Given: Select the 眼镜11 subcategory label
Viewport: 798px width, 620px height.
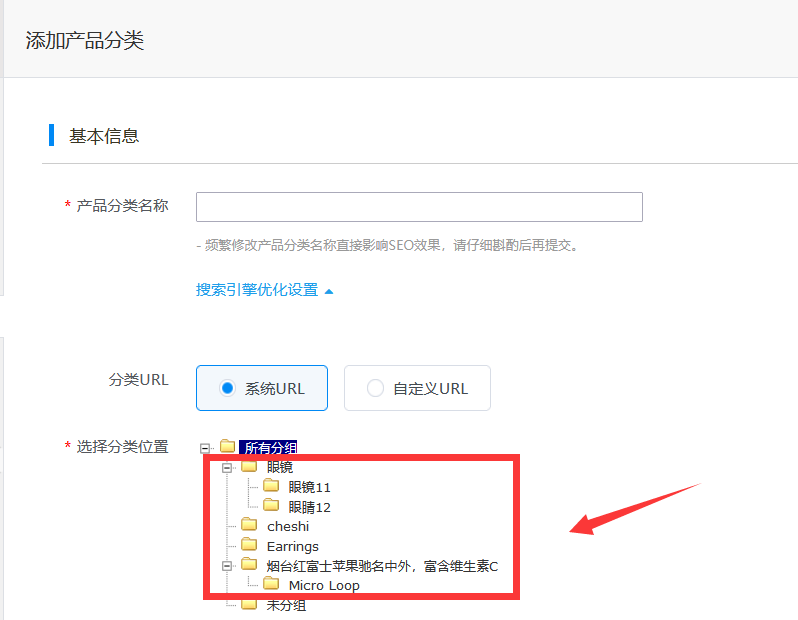Looking at the screenshot, I should click(x=309, y=487).
